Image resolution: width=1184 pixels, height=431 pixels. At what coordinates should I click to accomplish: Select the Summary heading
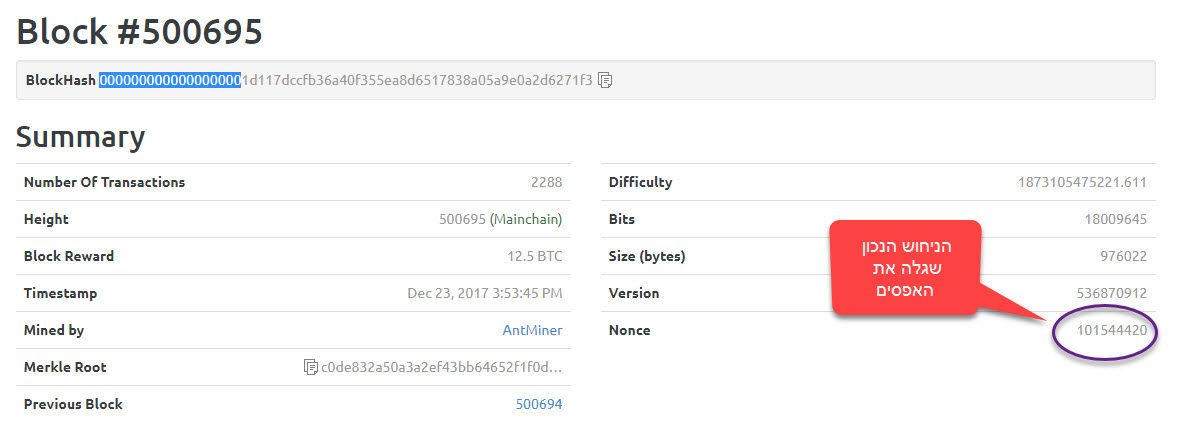pyautogui.click(x=80, y=137)
